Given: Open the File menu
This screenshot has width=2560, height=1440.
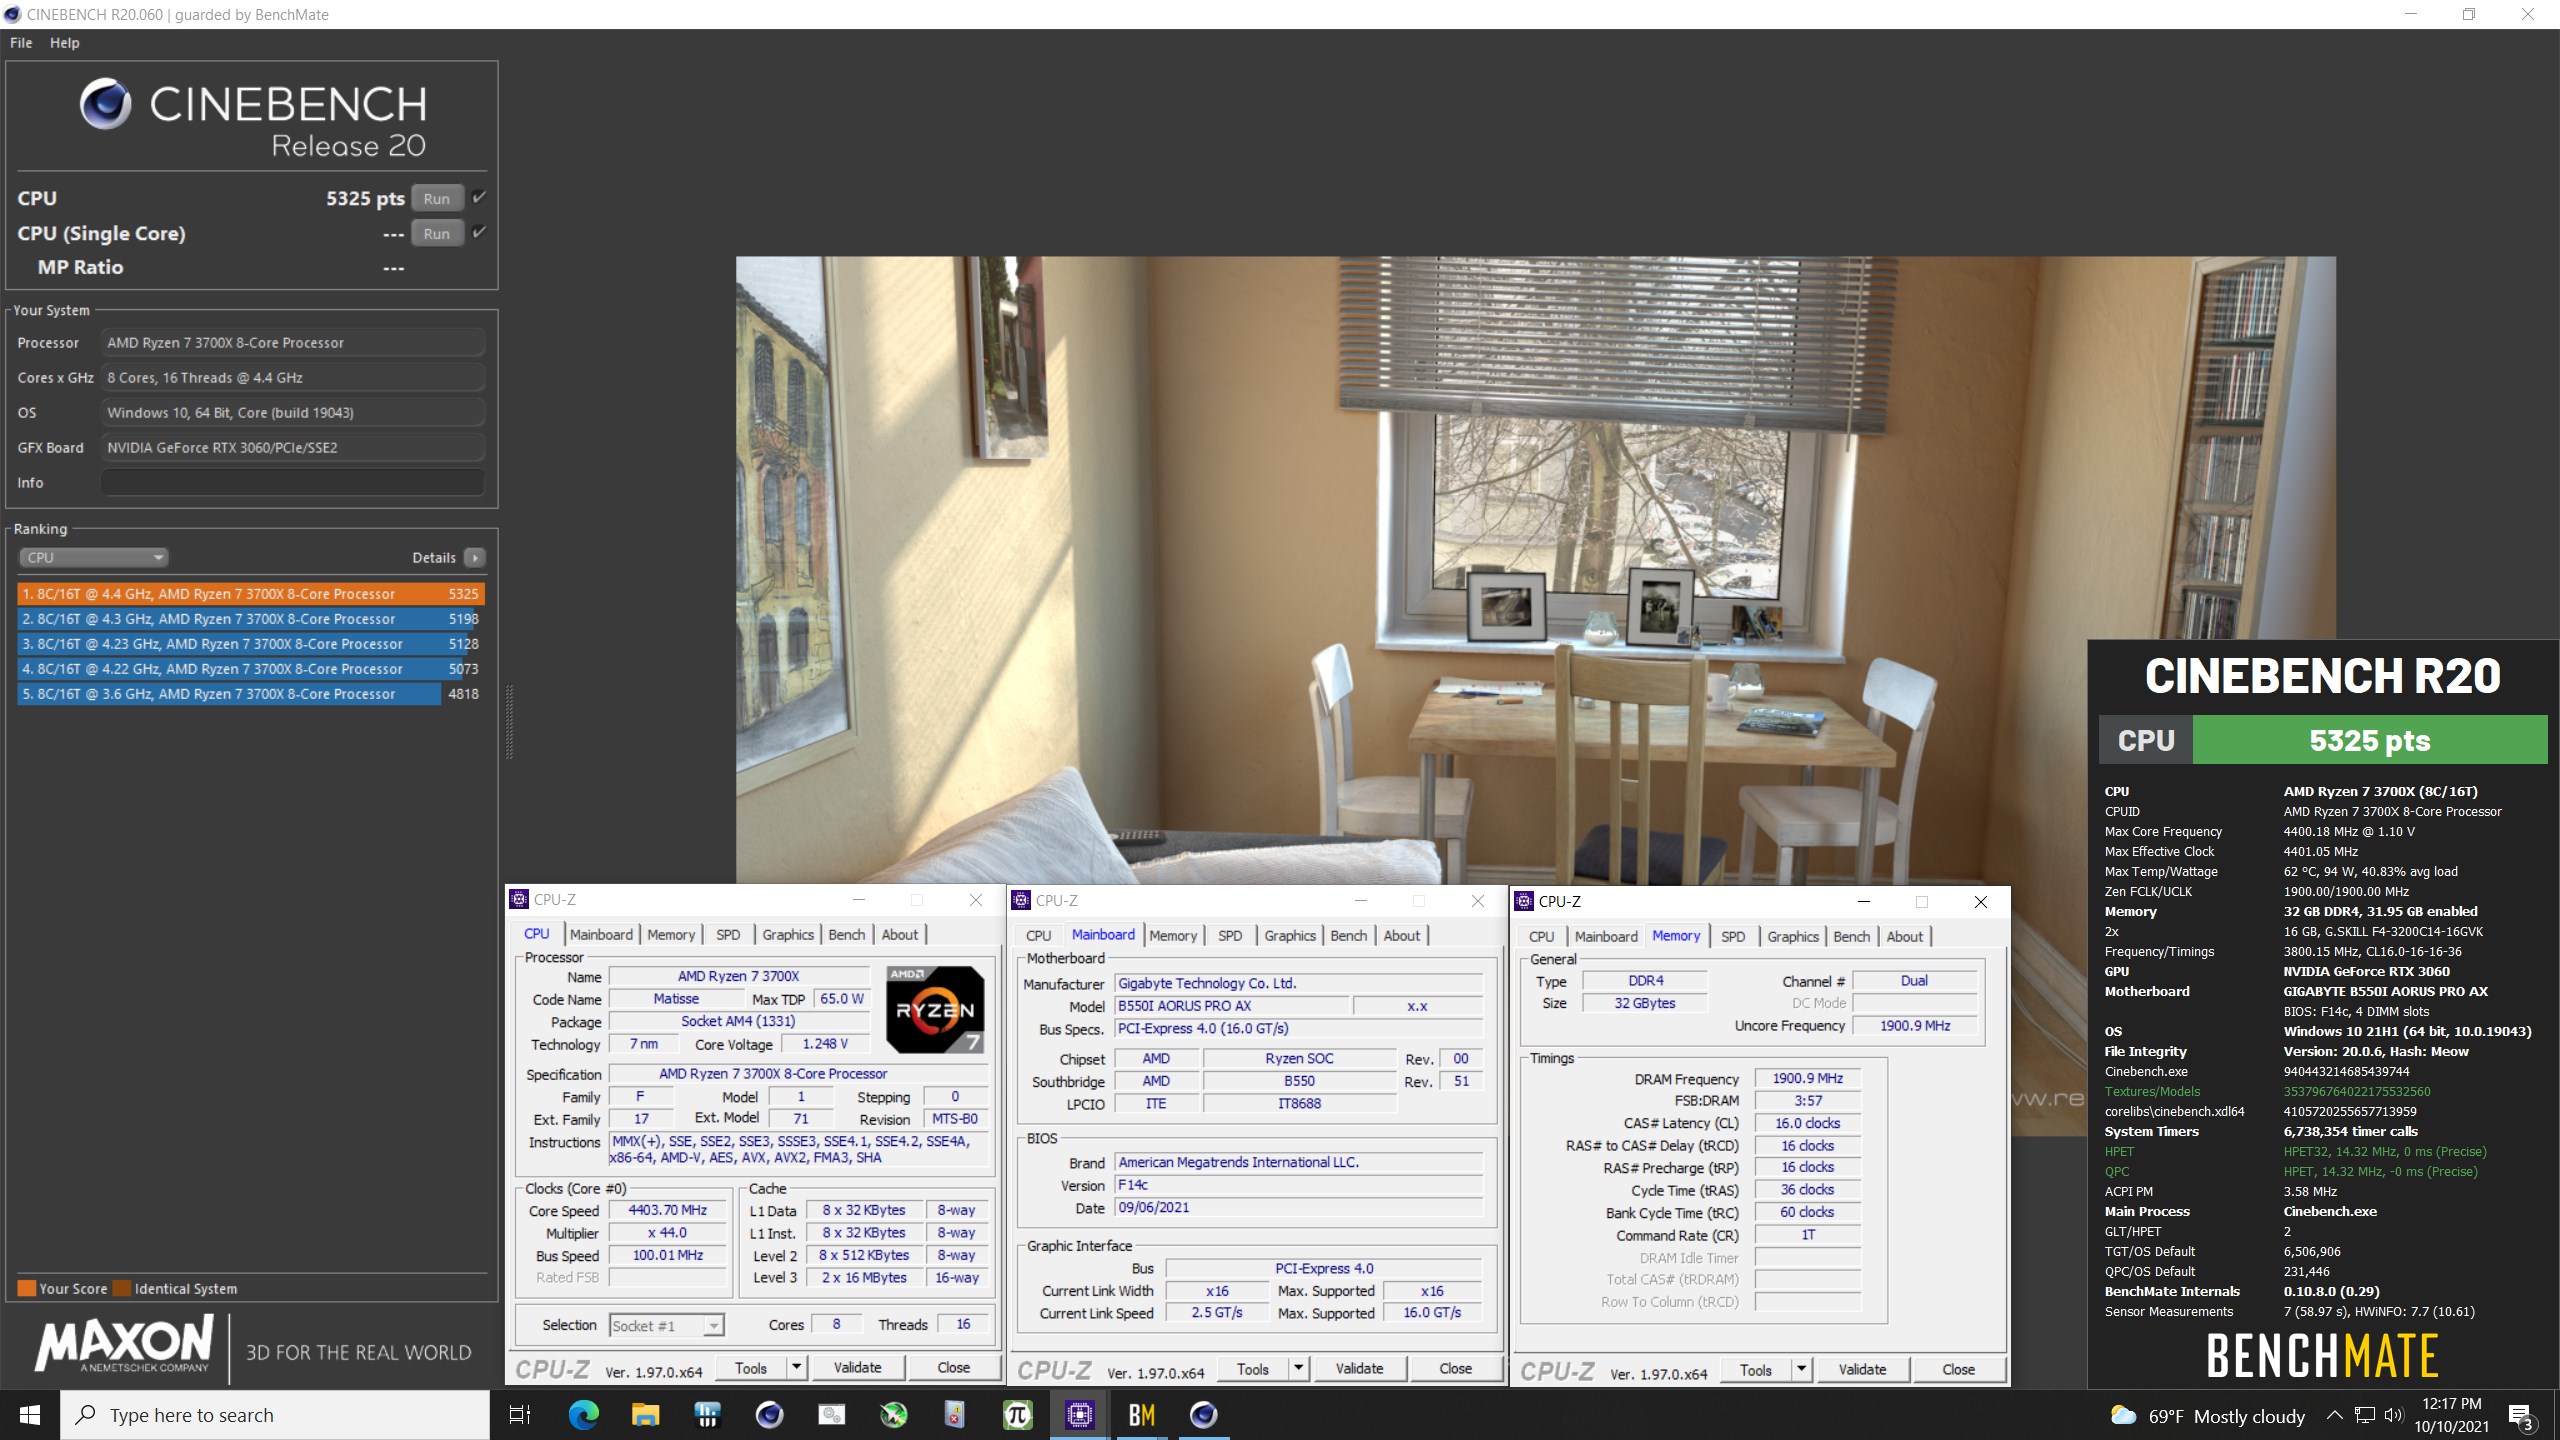Looking at the screenshot, I should 21,42.
